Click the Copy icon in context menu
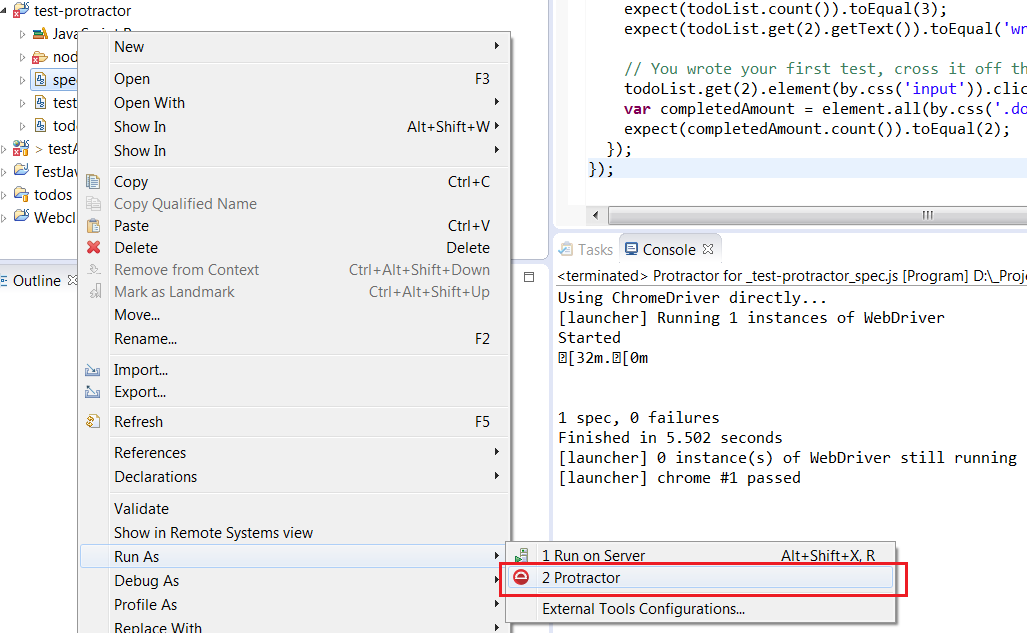The image size is (1027, 633). click(x=94, y=182)
